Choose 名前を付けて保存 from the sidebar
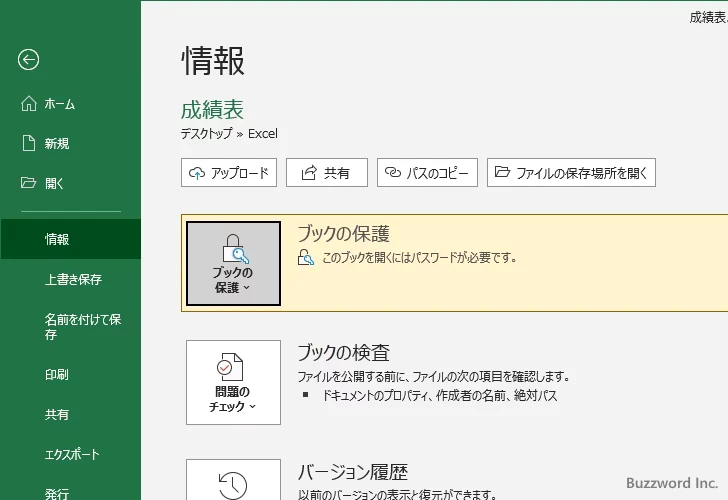 (71, 327)
